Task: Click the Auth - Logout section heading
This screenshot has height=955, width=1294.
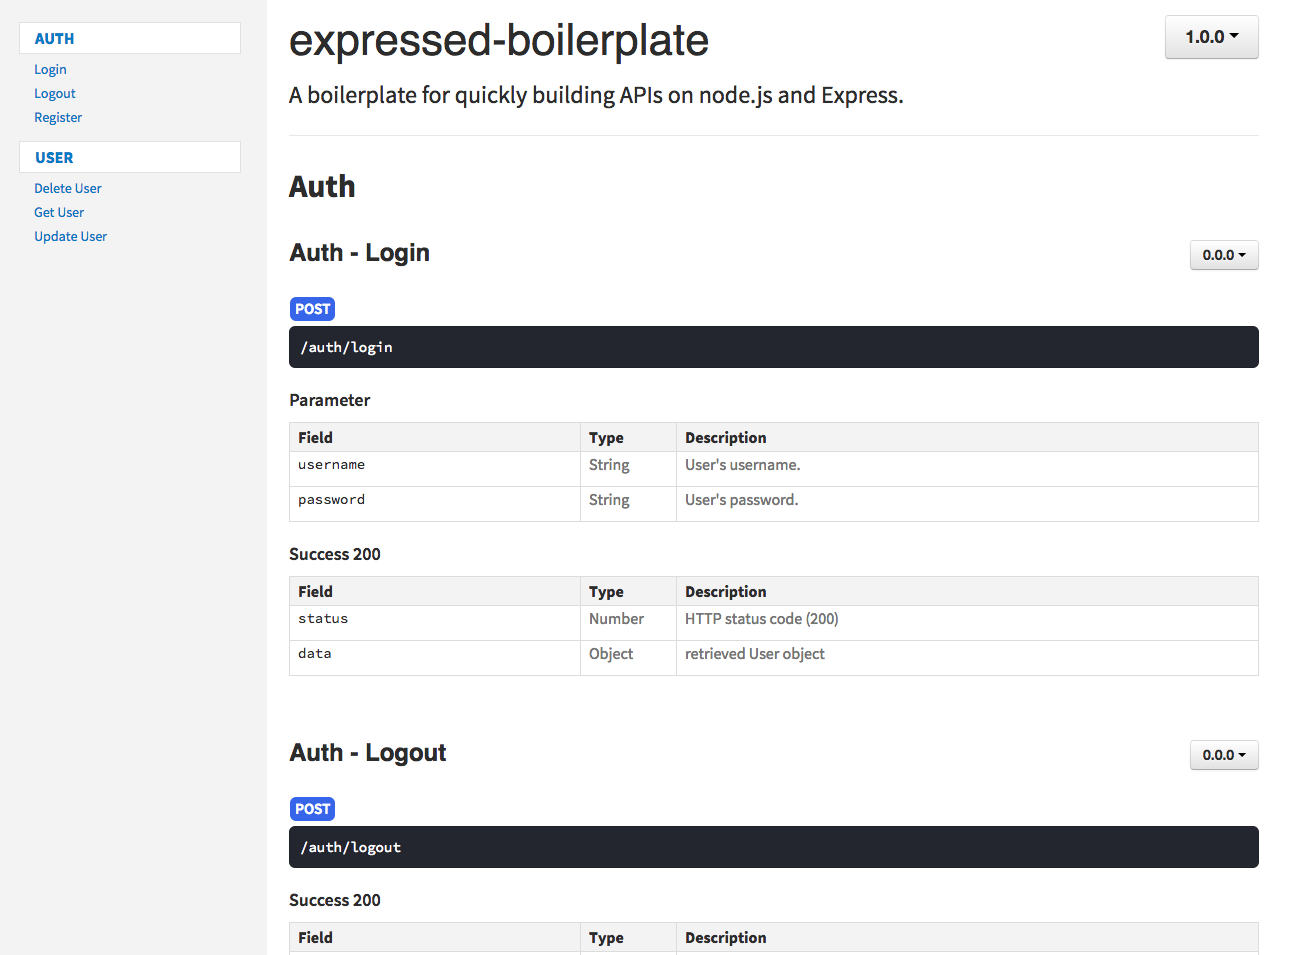Action: (x=368, y=753)
